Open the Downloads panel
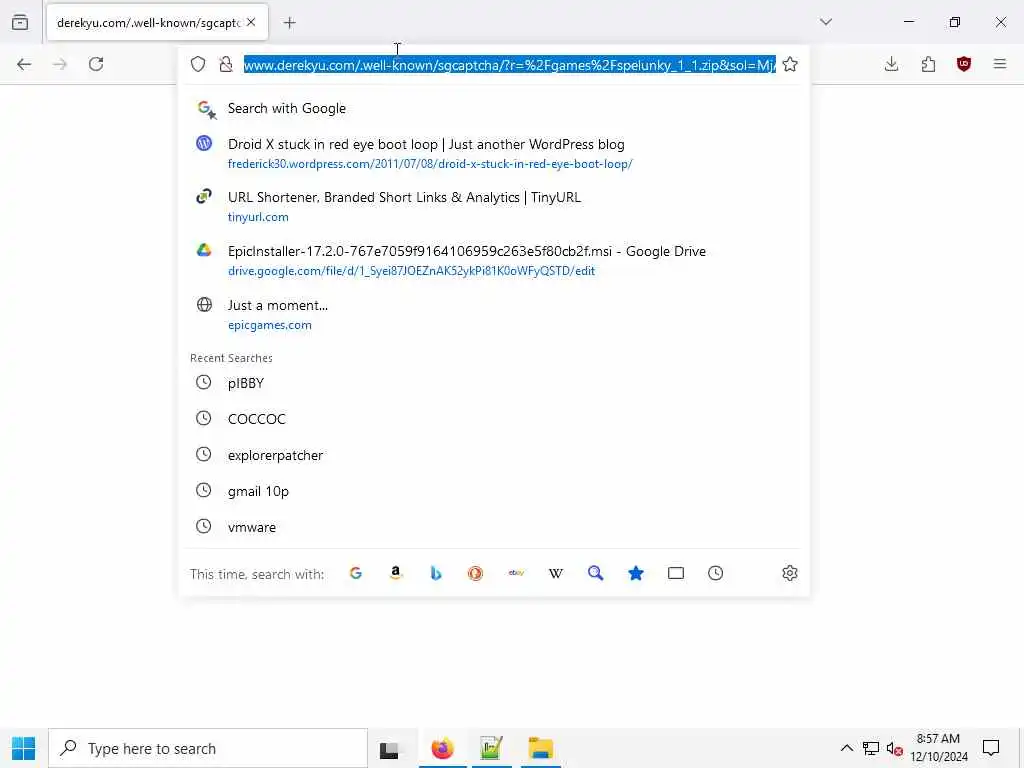 tap(891, 64)
